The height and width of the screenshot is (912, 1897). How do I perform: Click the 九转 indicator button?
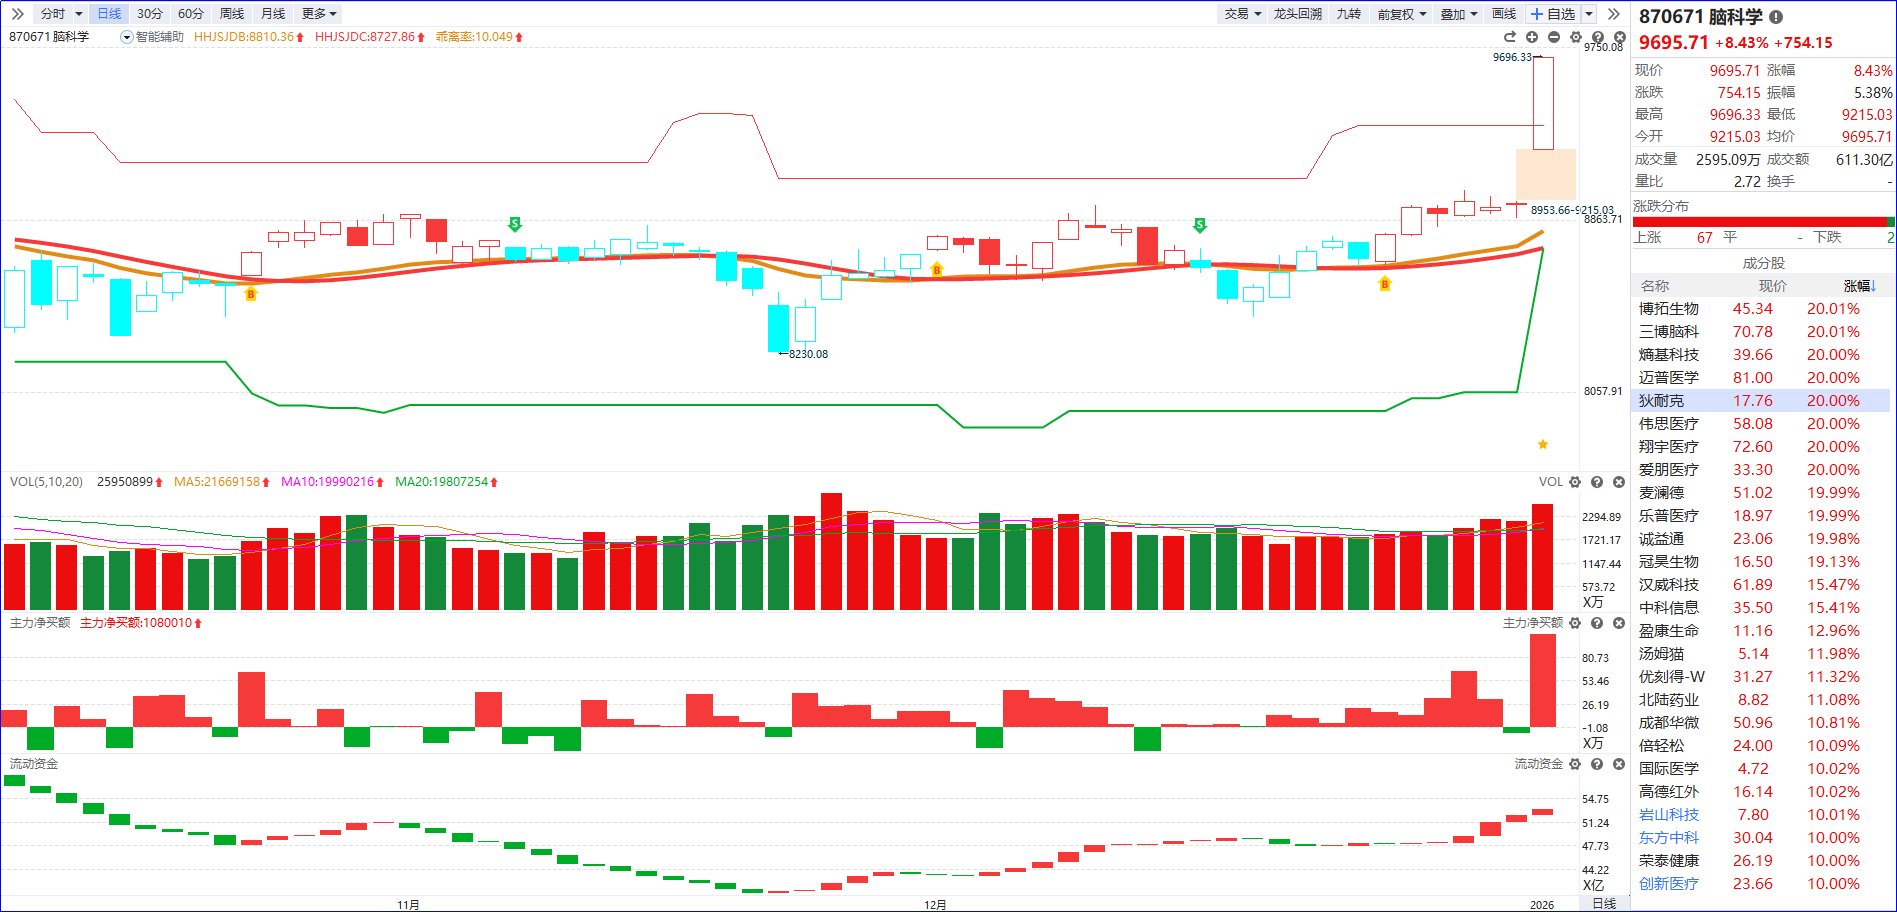click(x=1349, y=14)
